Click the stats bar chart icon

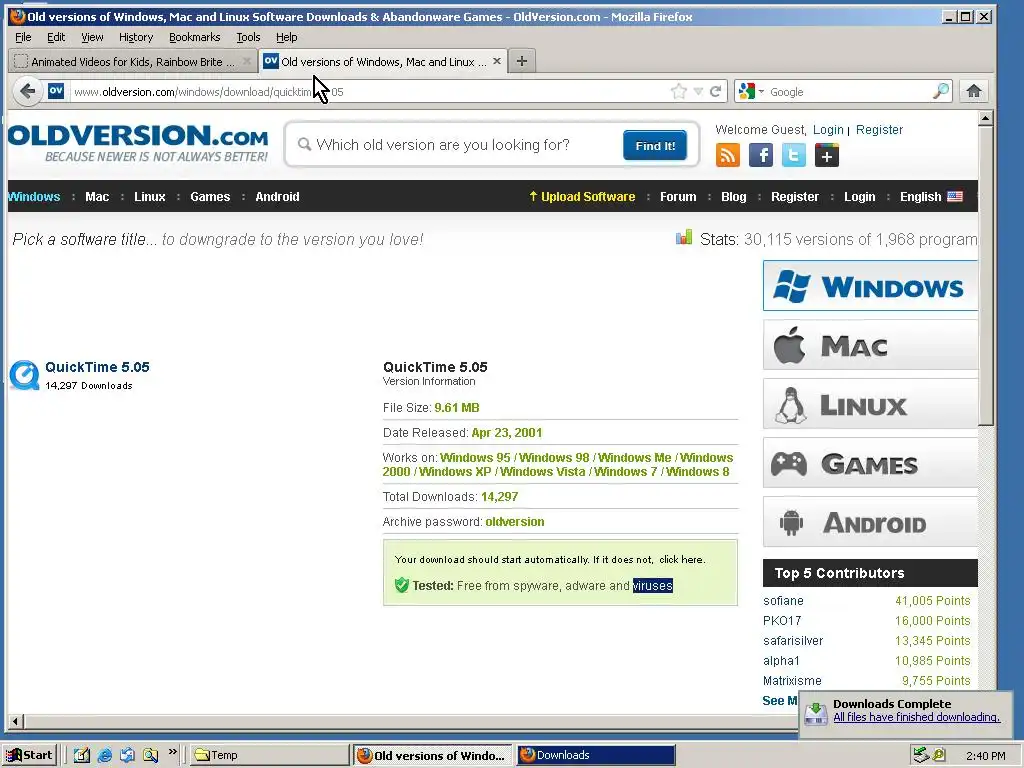[x=684, y=237]
